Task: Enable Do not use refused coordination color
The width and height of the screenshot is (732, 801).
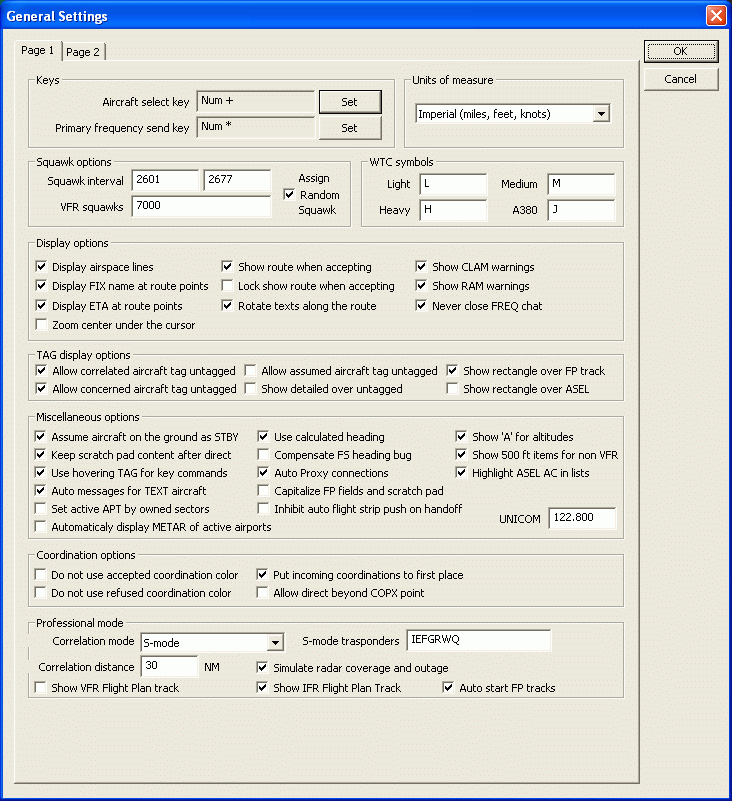Action: (40, 592)
